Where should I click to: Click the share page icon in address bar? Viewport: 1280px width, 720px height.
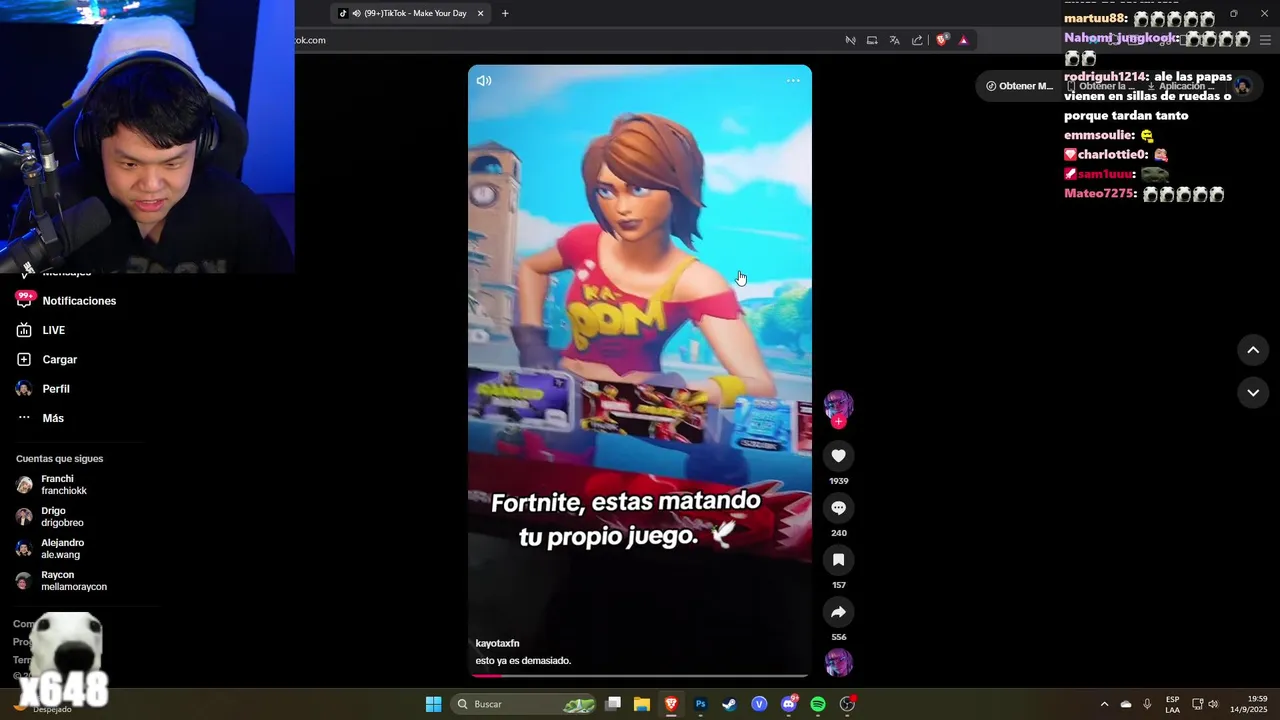917,40
